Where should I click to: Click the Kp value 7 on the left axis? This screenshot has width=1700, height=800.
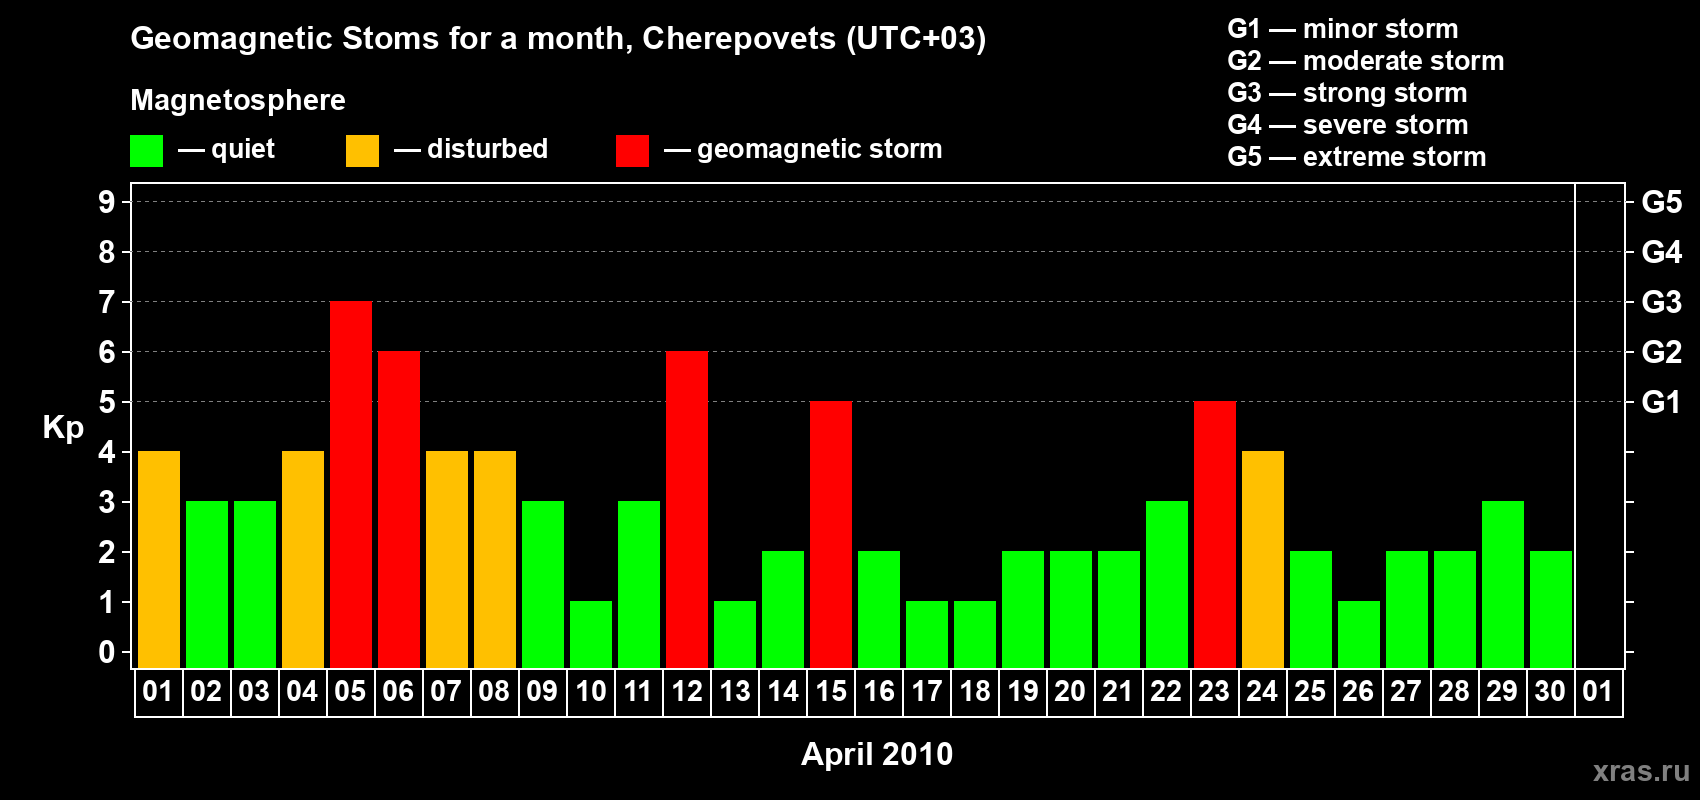[x=107, y=302]
